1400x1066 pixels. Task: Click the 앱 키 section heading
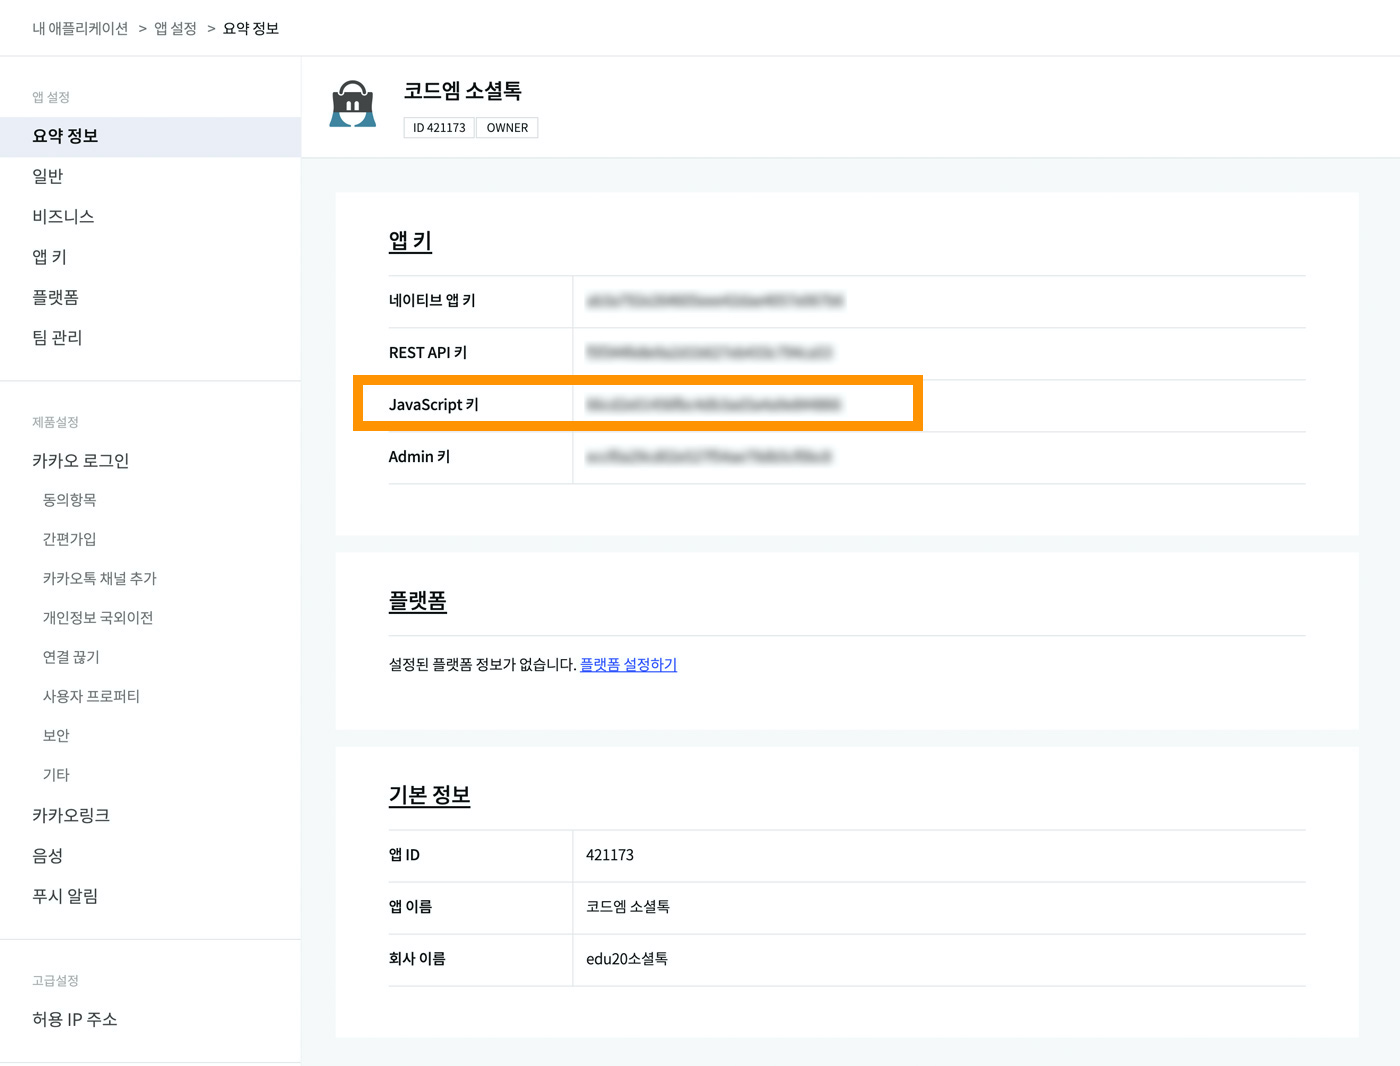(410, 241)
